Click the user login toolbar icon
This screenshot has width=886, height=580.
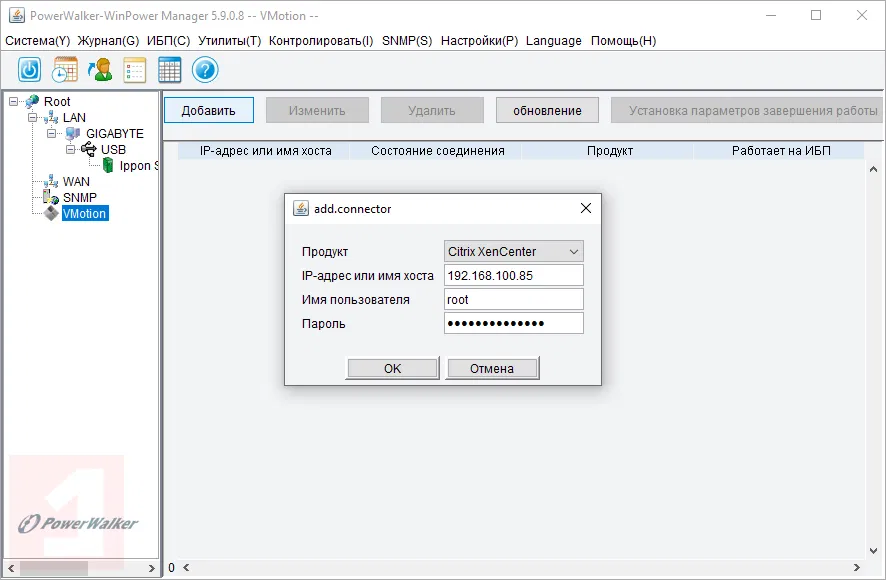[99, 70]
